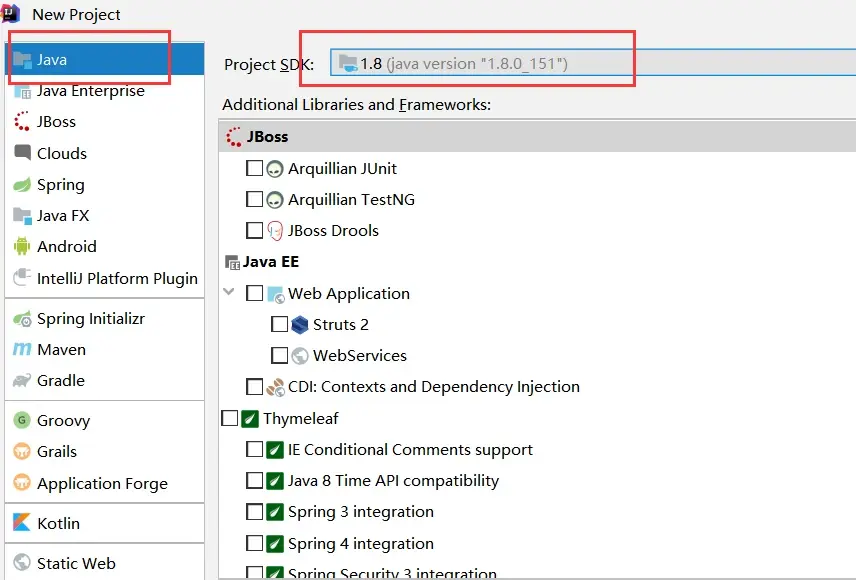Click the Web Application icon

pyautogui.click(x=276, y=294)
